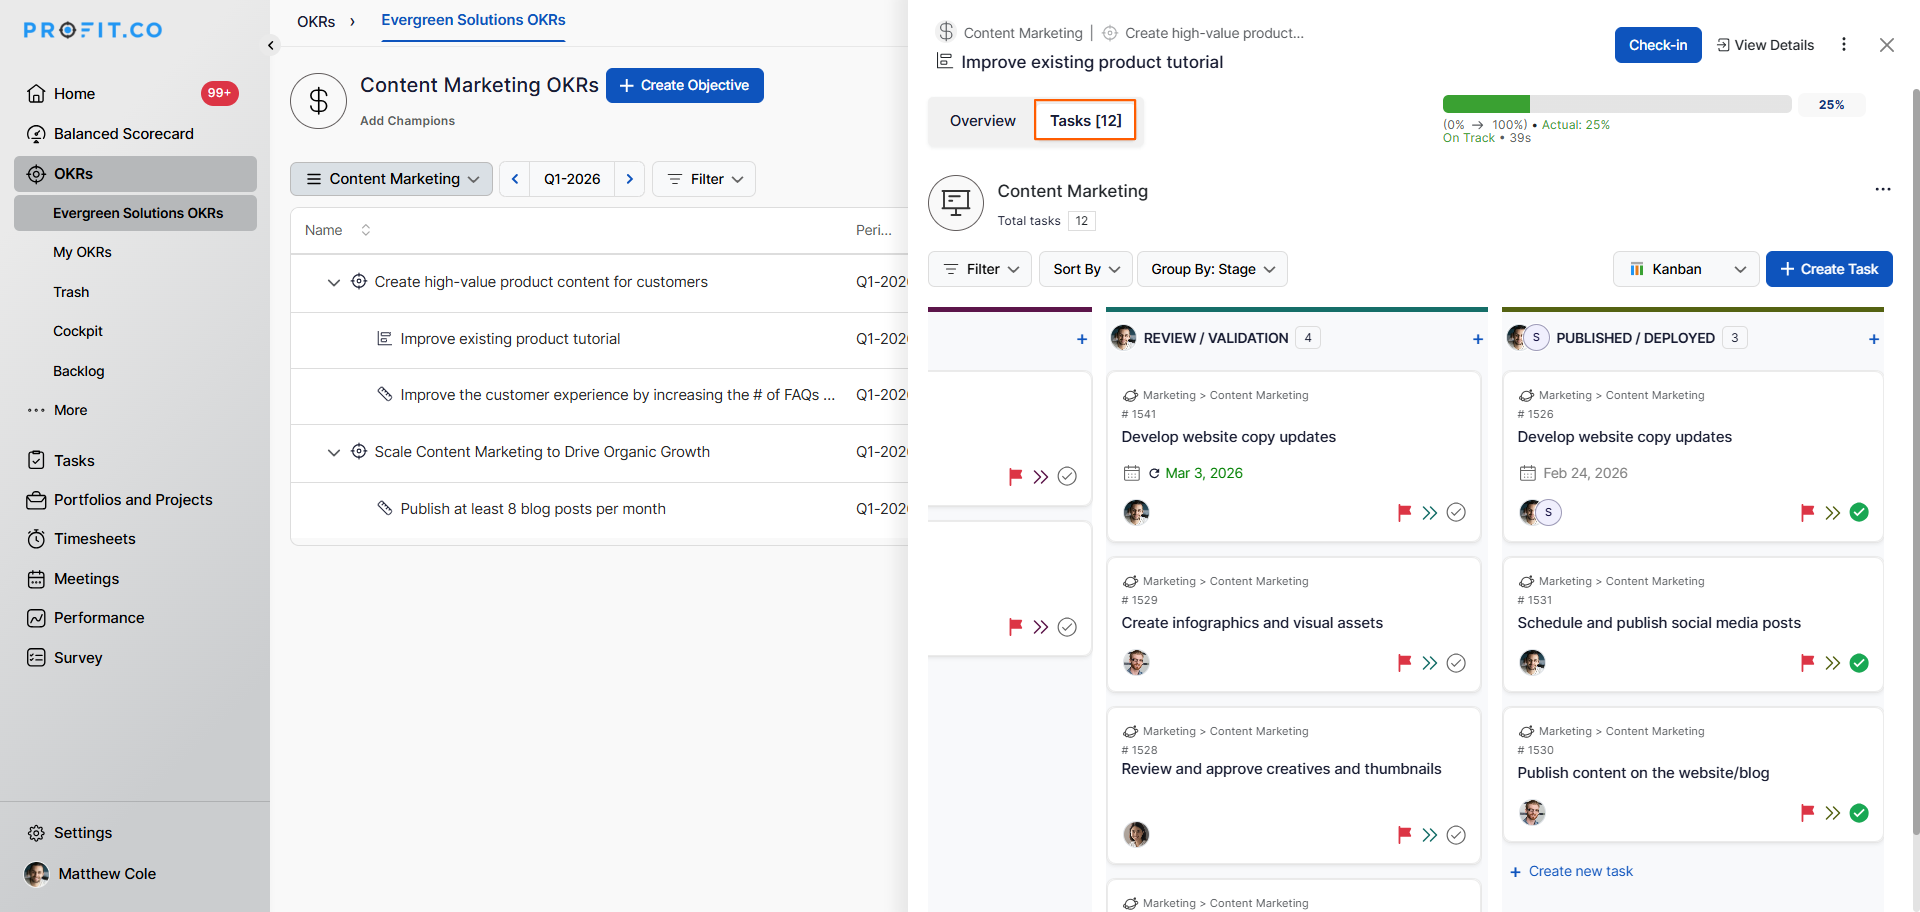The width and height of the screenshot is (1920, 912).
Task: Click the plus icon in Review / Validation column
Action: (1477, 339)
